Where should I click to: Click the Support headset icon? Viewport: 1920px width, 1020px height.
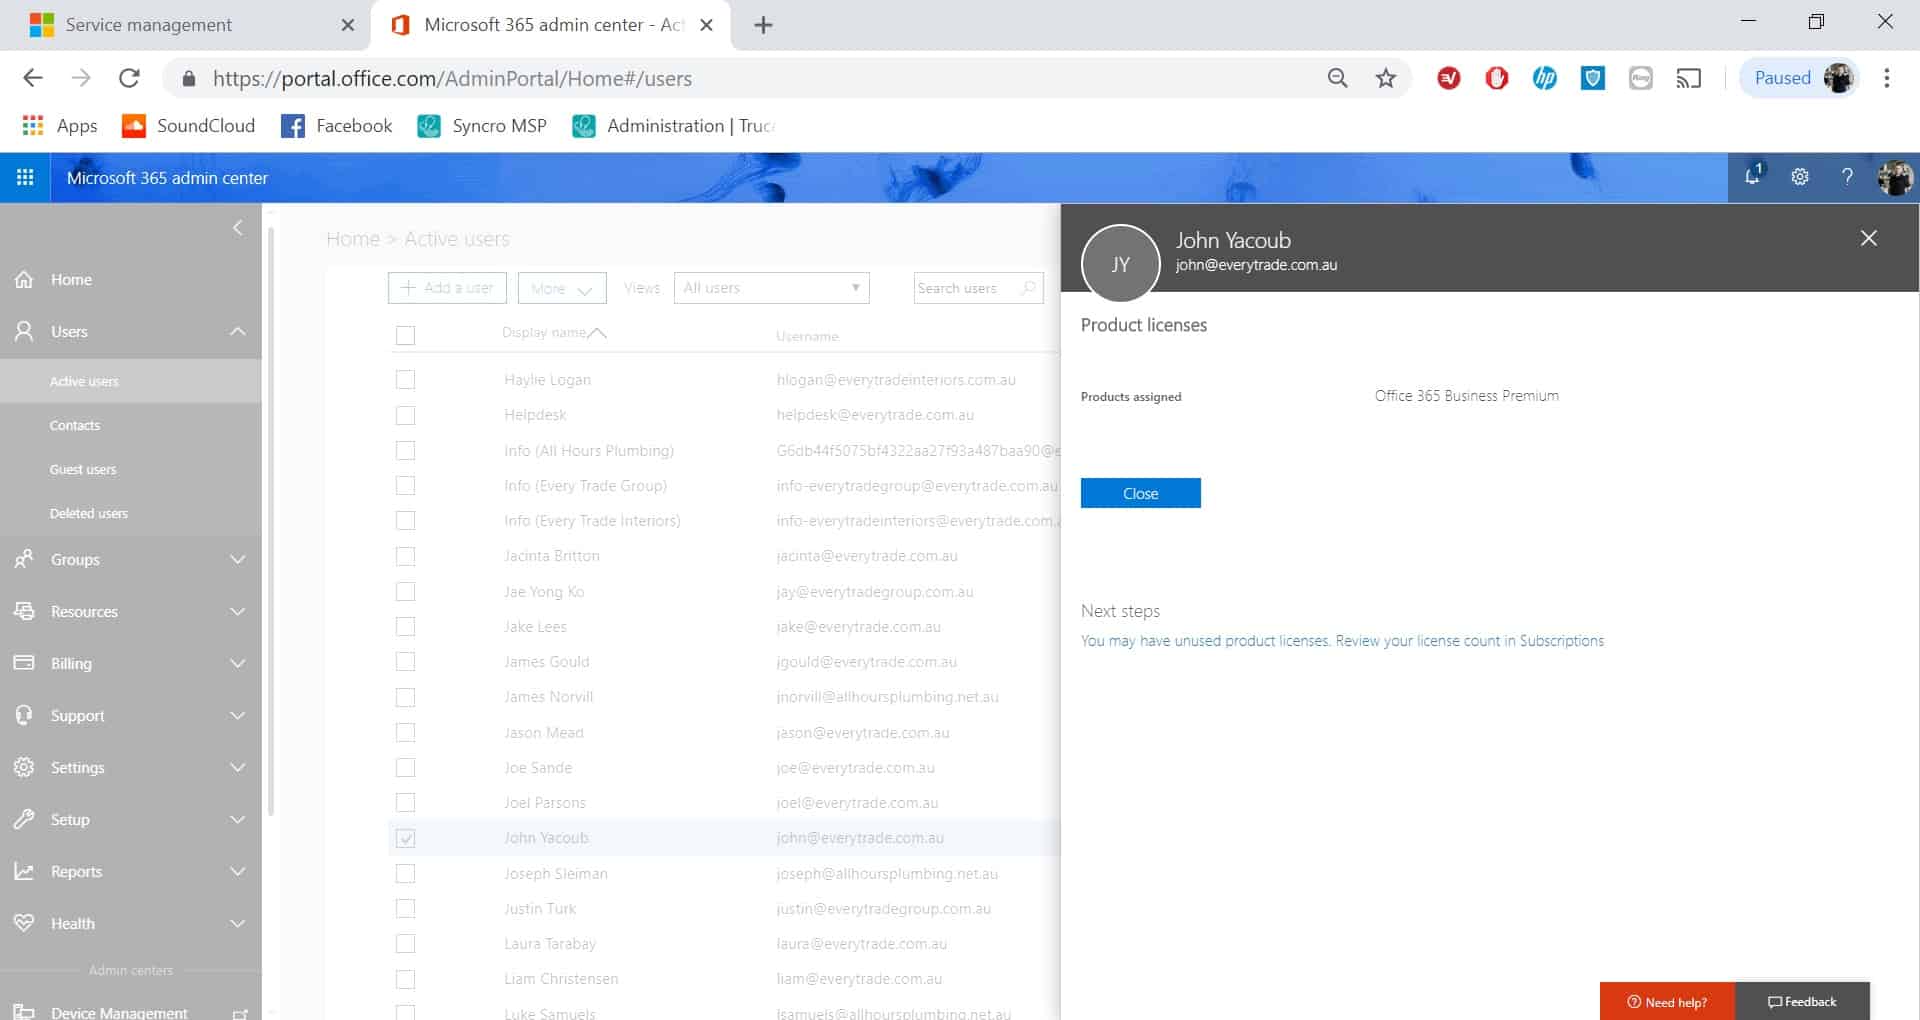(x=24, y=715)
